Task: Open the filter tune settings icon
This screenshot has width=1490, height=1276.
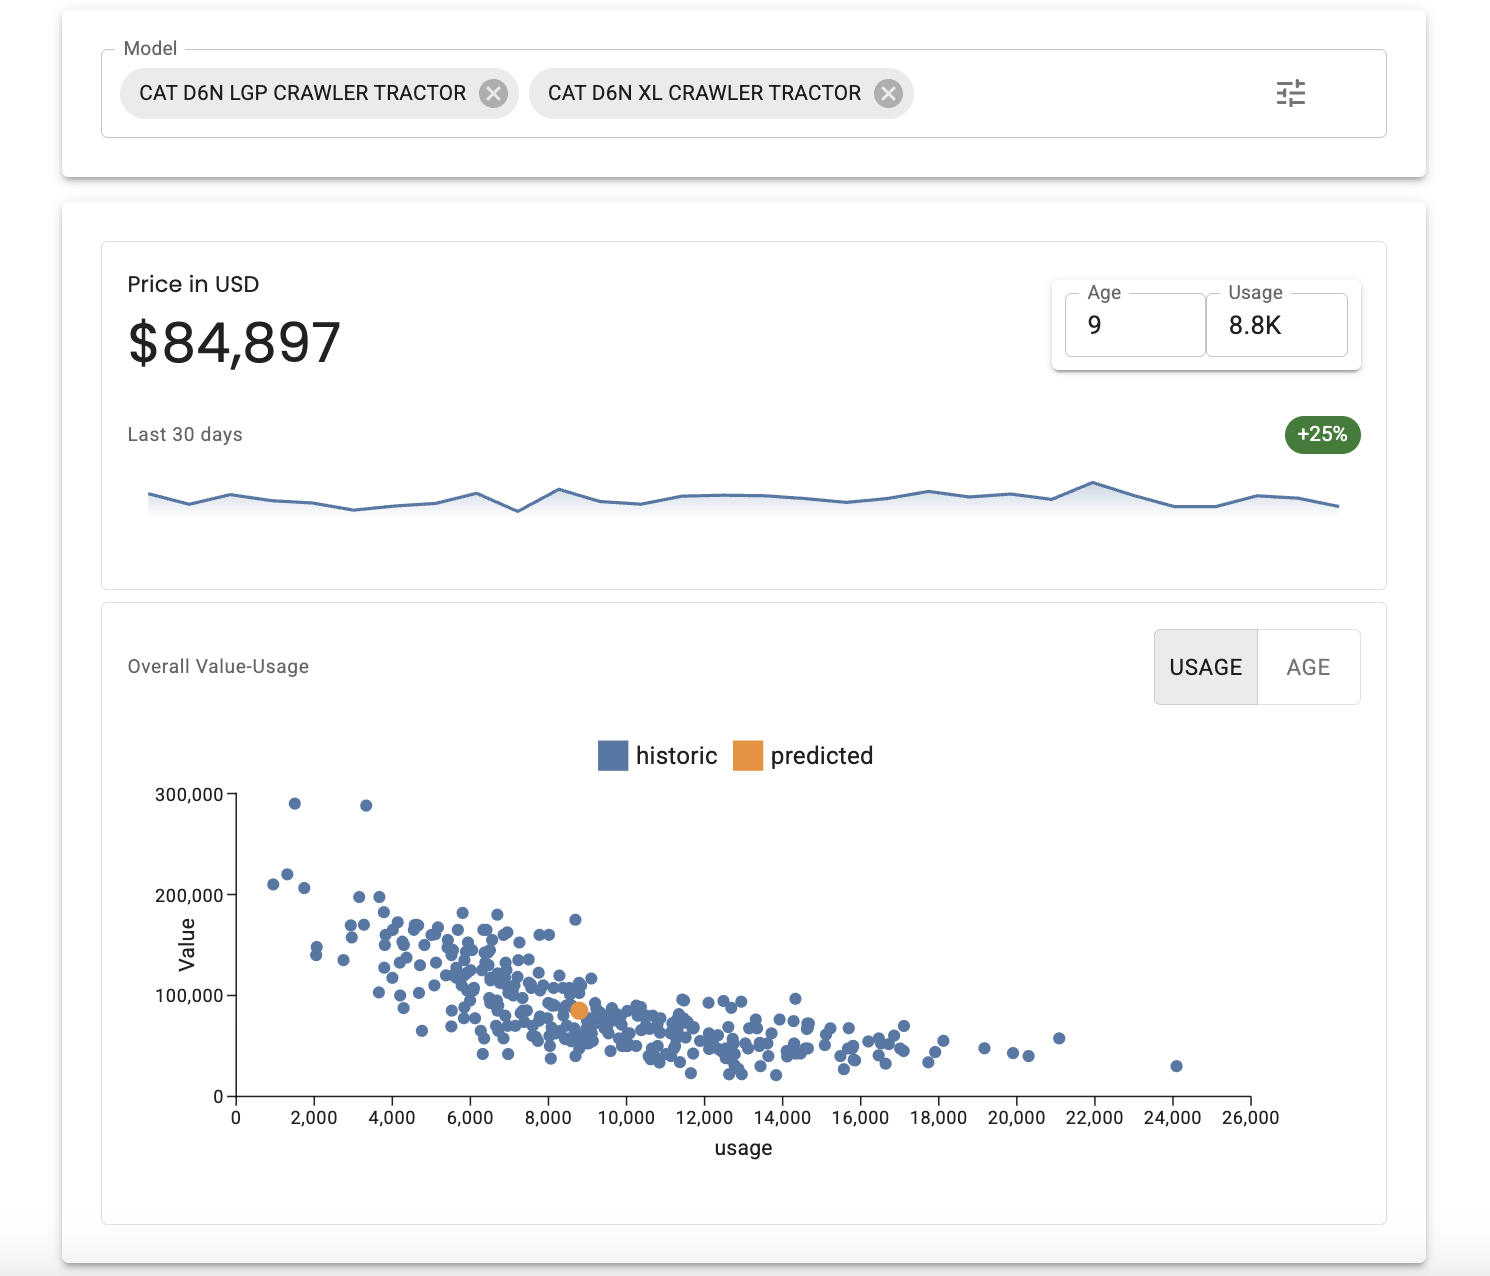Action: pos(1291,93)
